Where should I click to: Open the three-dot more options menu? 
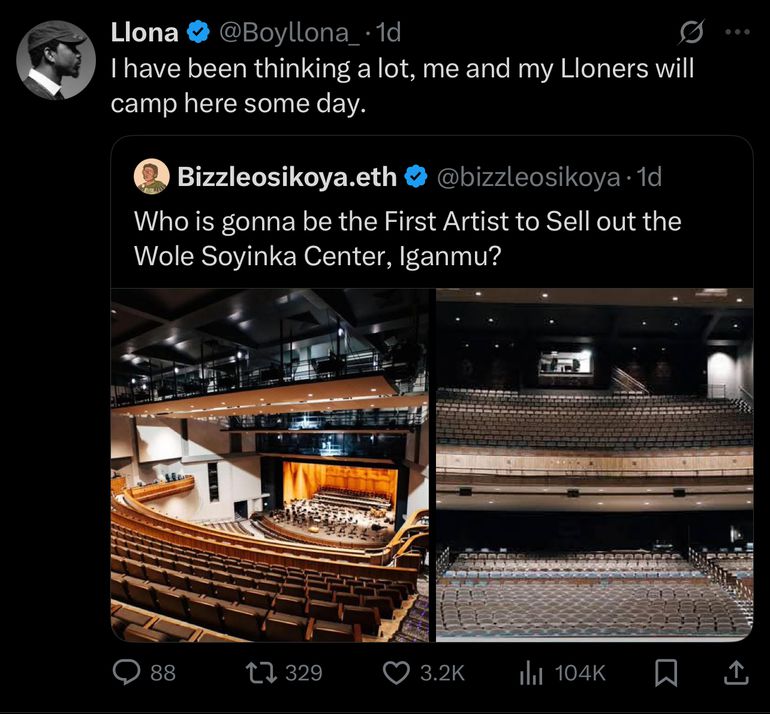(x=737, y=32)
